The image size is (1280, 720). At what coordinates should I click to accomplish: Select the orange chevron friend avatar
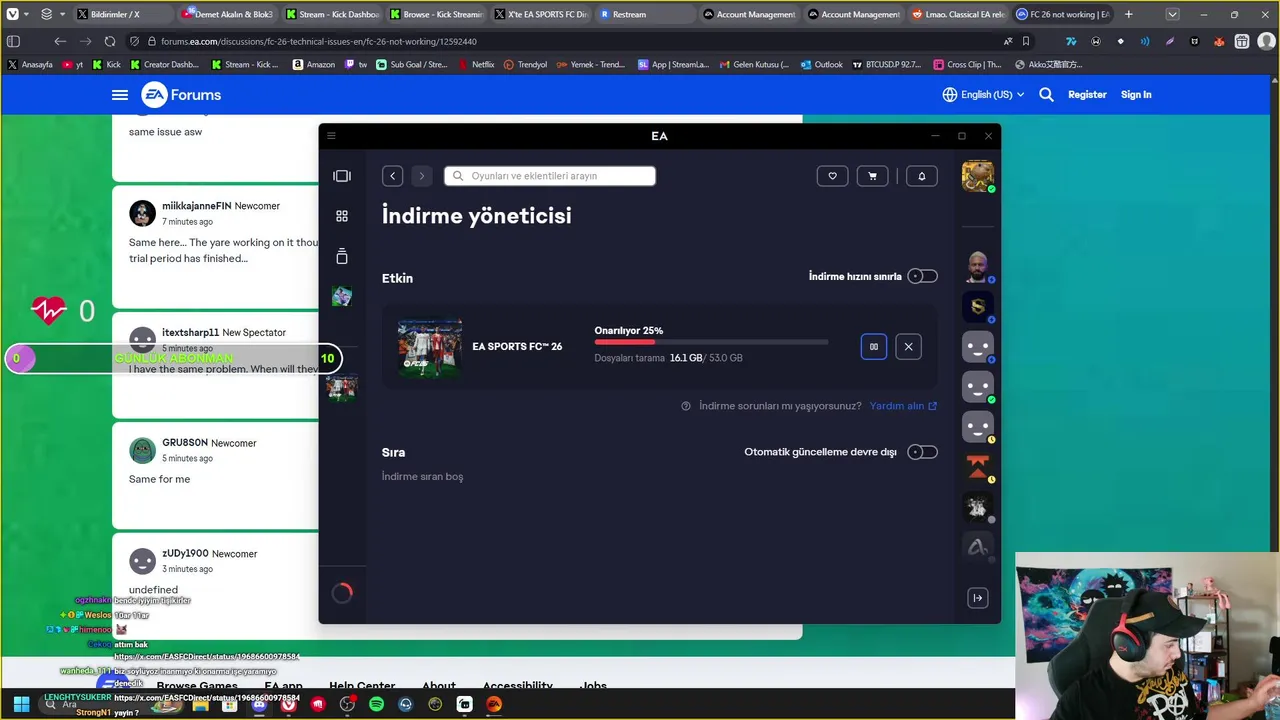point(978,467)
